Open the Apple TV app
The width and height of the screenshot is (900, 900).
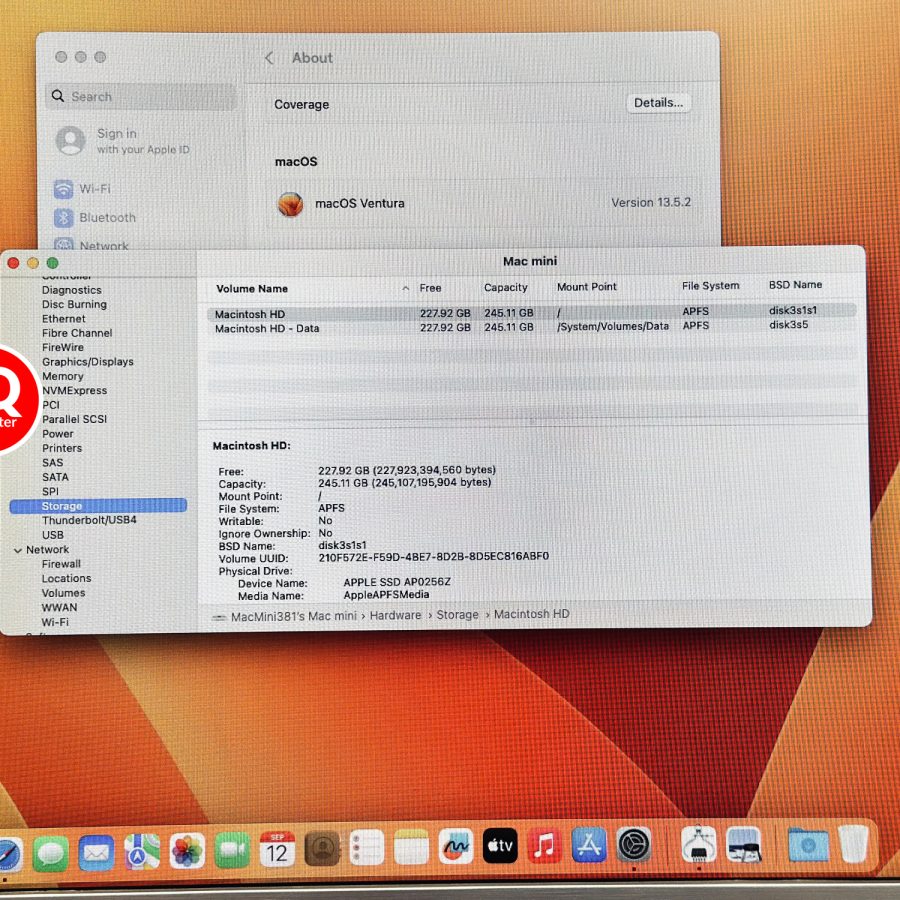[x=500, y=845]
